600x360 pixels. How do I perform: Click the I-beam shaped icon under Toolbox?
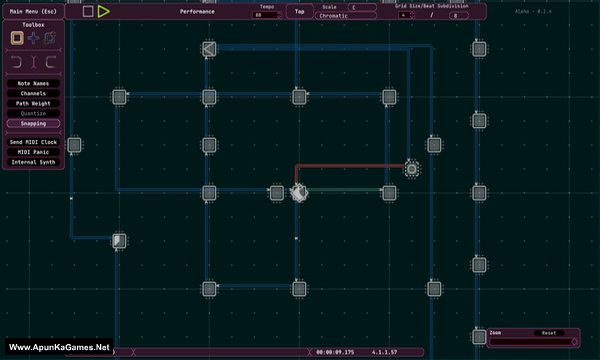(x=34, y=62)
